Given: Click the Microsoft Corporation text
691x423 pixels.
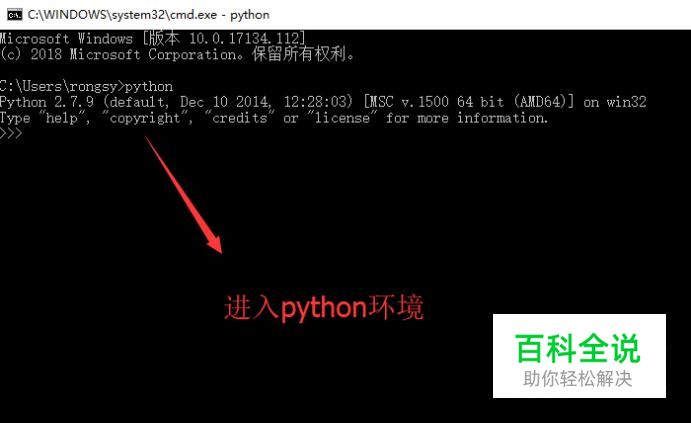Looking at the screenshot, I should pyautogui.click(x=154, y=55).
